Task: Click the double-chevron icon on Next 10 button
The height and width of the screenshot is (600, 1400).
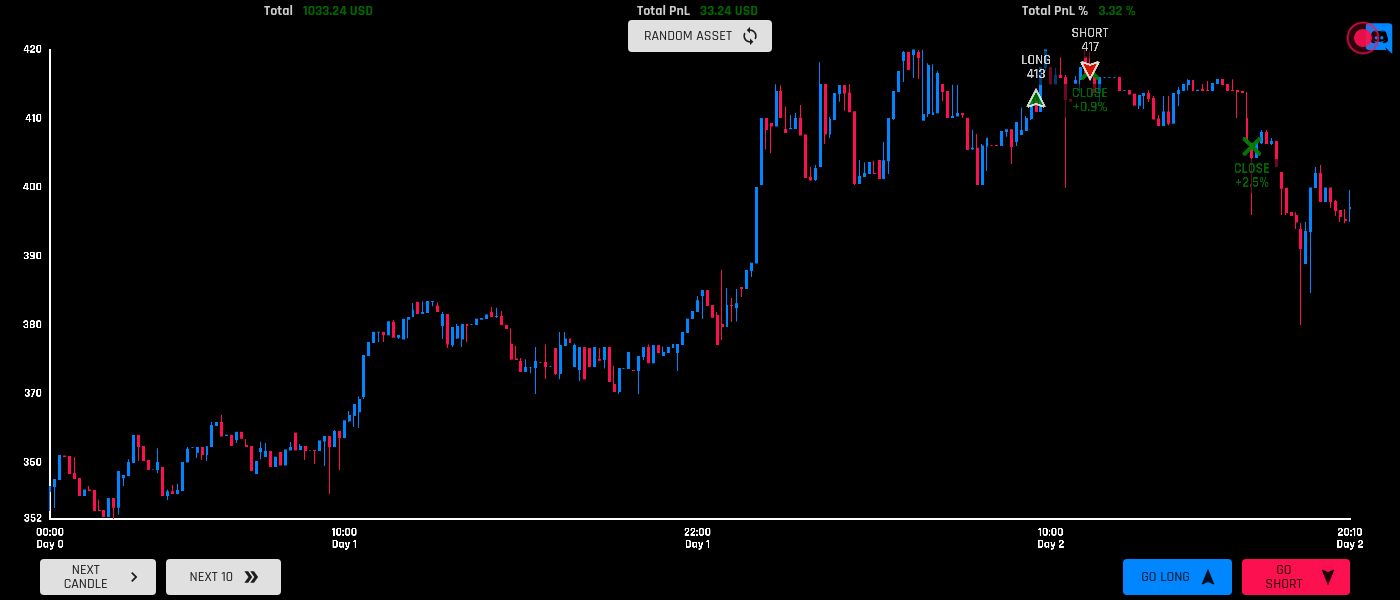Action: [x=254, y=577]
